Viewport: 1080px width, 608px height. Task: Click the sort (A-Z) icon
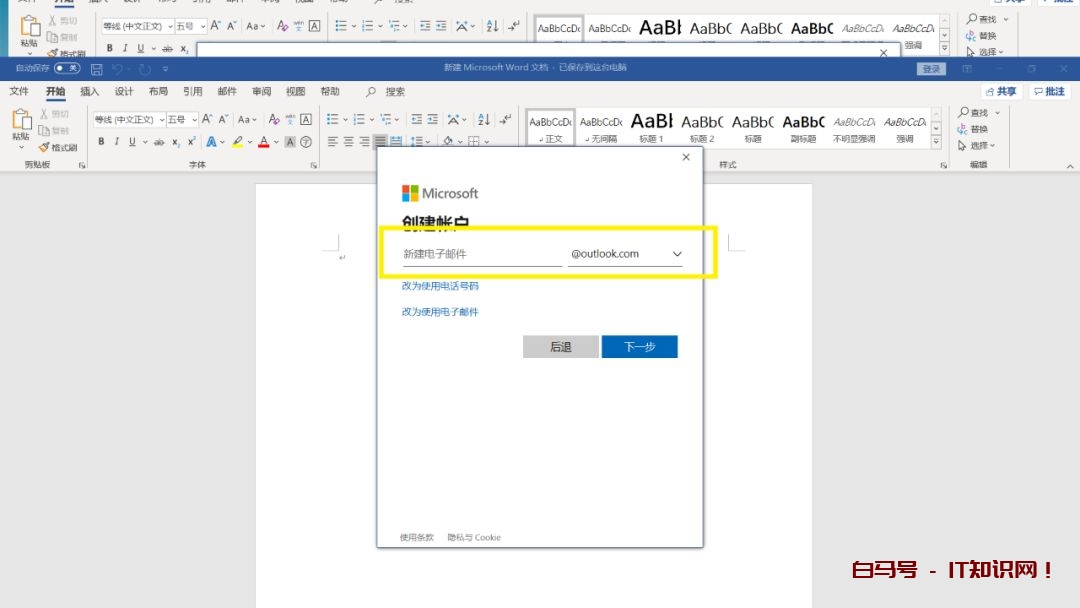click(x=484, y=119)
